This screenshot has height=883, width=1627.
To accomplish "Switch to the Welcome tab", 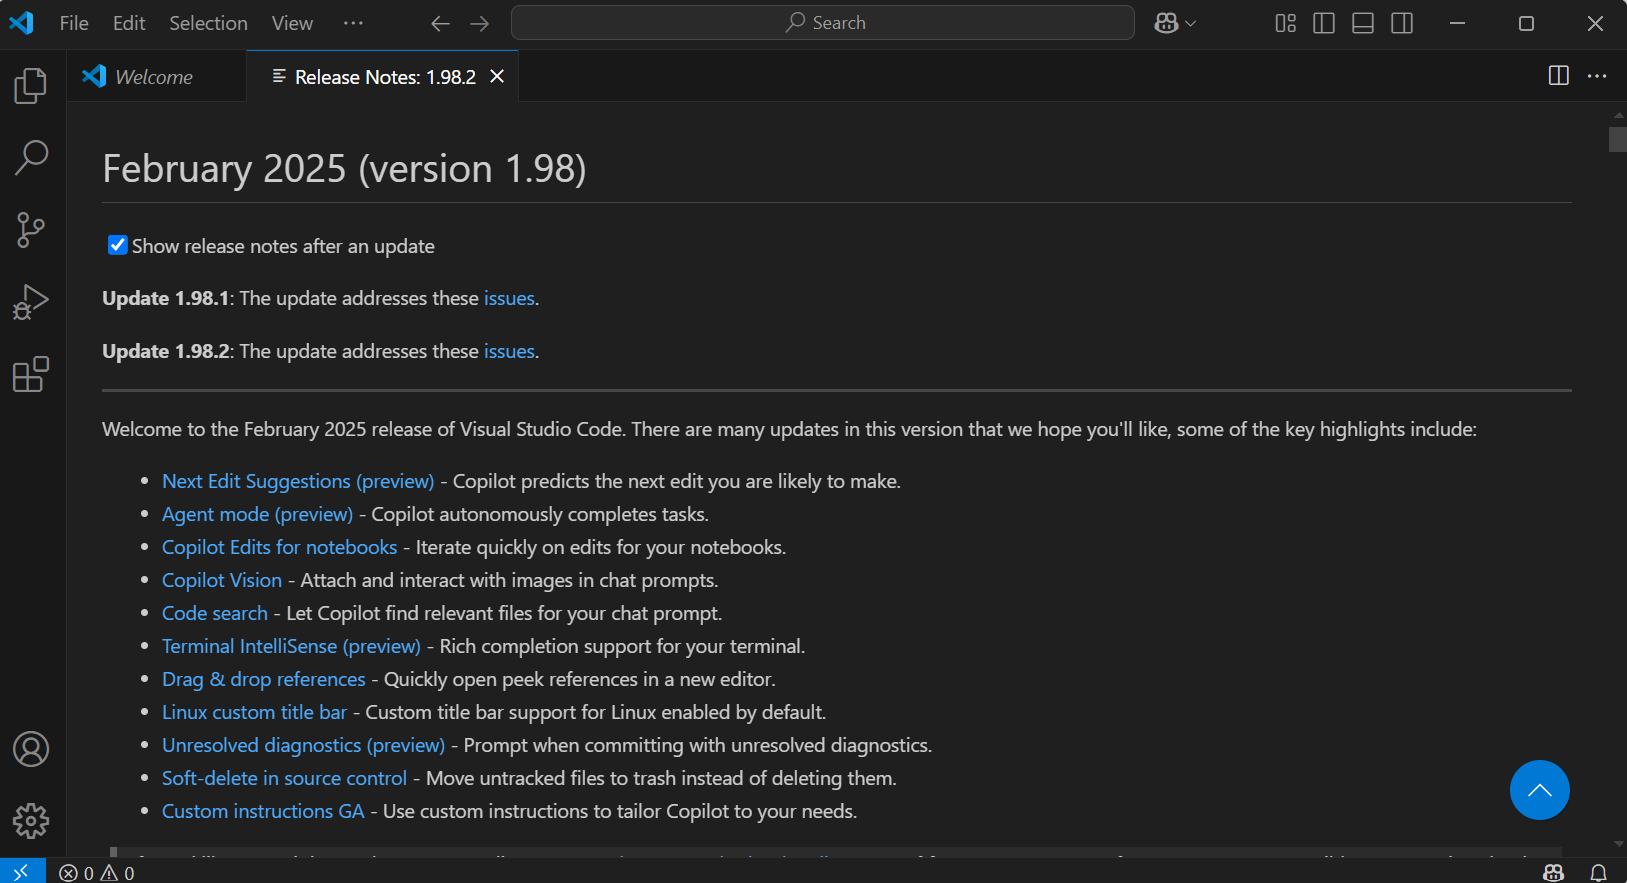I will tap(156, 77).
